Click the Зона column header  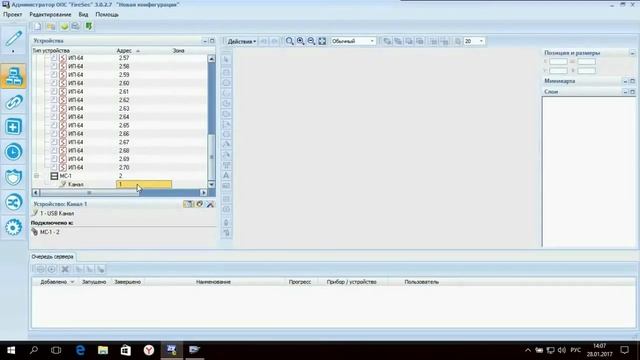[x=178, y=51]
